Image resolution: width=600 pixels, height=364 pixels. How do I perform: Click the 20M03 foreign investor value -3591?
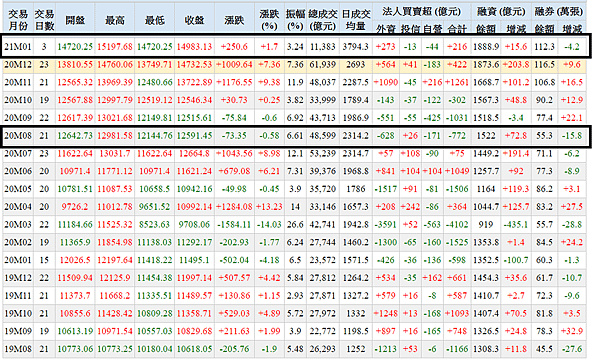tap(386, 225)
